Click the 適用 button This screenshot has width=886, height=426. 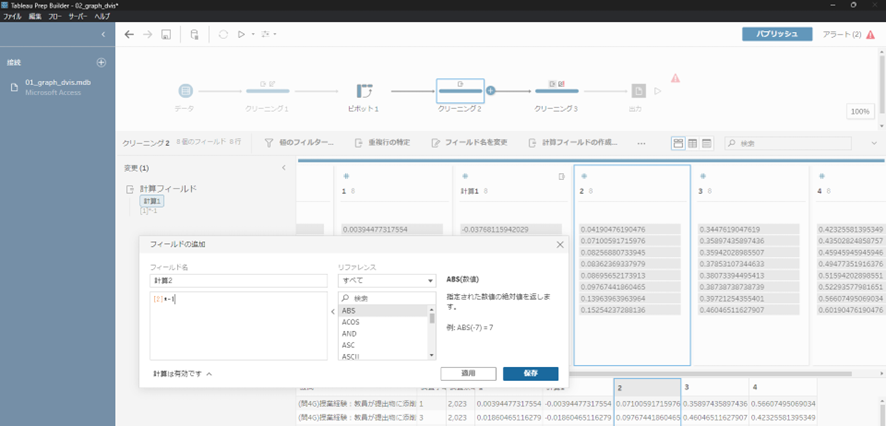coord(468,373)
